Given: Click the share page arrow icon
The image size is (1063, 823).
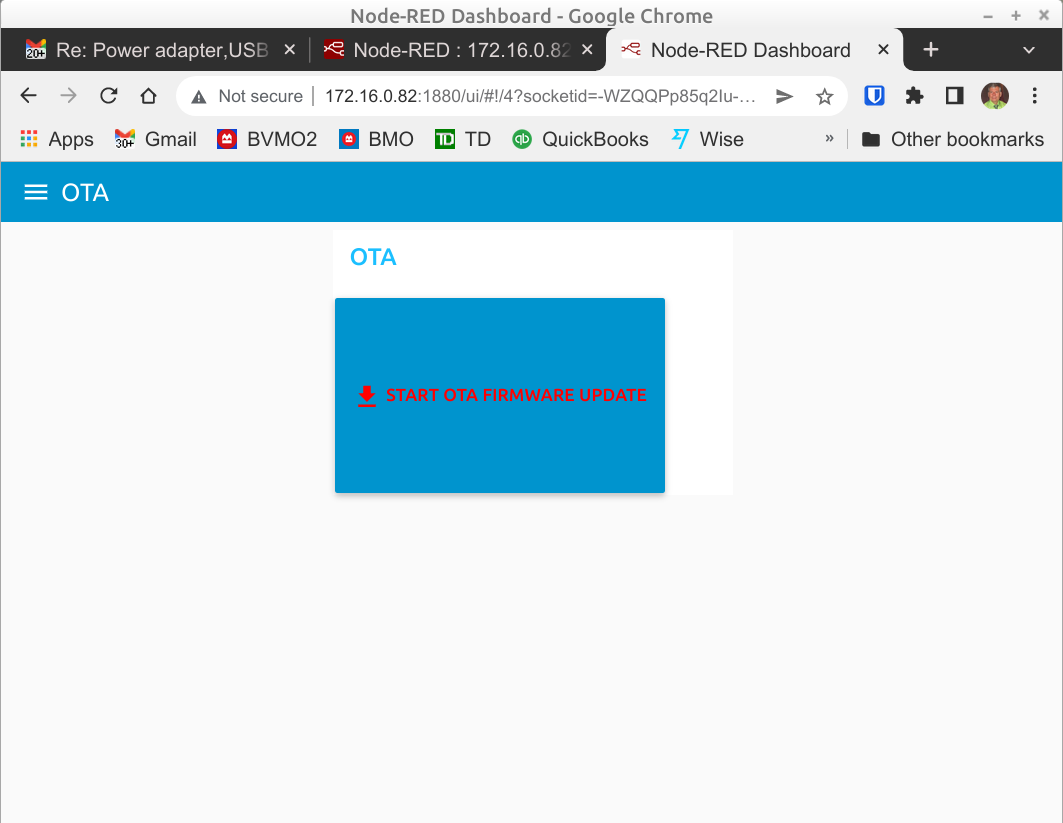Looking at the screenshot, I should [x=785, y=96].
